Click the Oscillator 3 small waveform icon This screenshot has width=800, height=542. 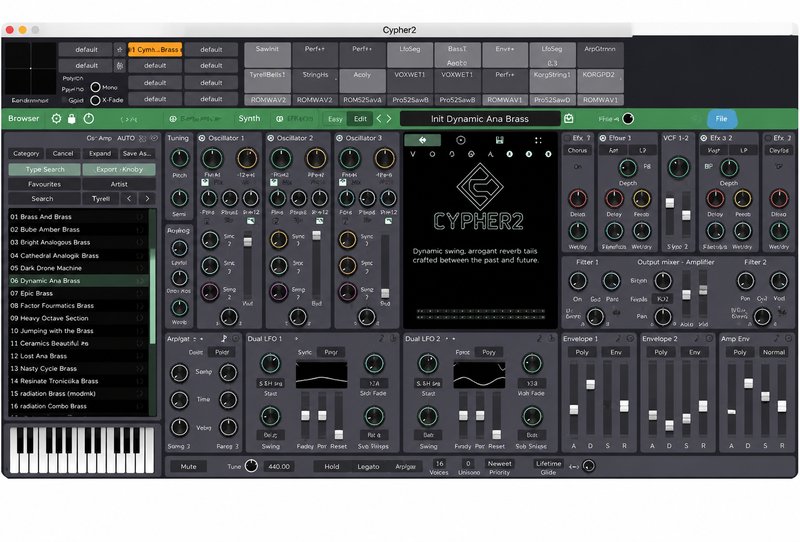(x=388, y=221)
